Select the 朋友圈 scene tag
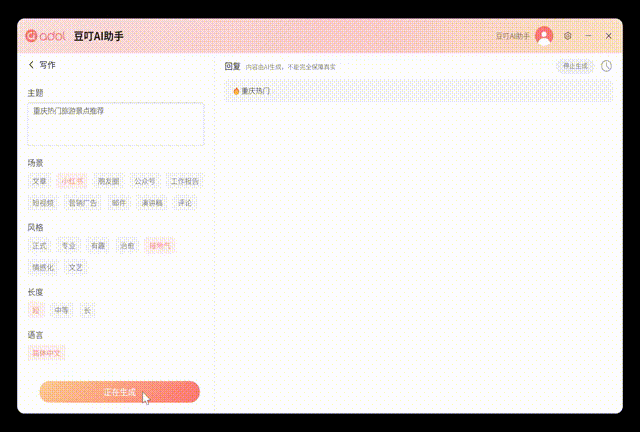This screenshot has height=432, width=640. 108,181
